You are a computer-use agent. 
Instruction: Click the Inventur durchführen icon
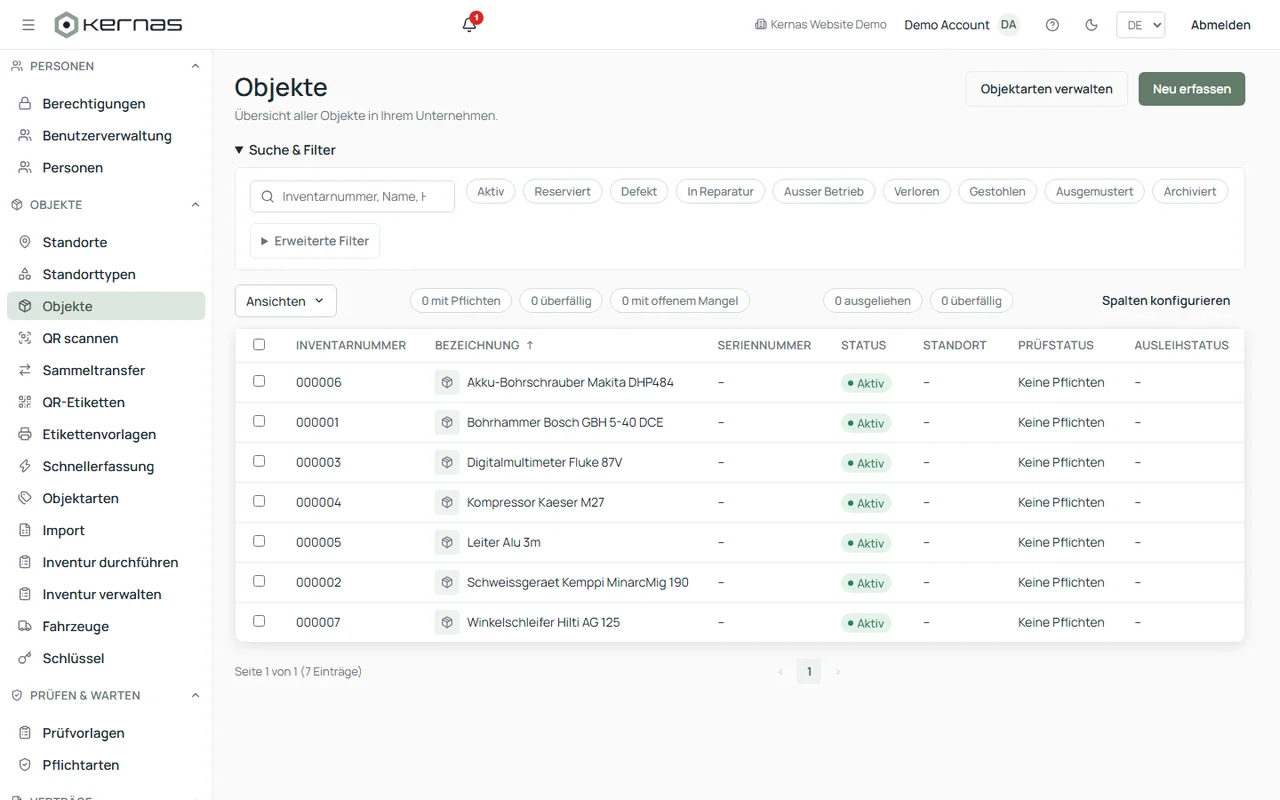[x=25, y=563]
